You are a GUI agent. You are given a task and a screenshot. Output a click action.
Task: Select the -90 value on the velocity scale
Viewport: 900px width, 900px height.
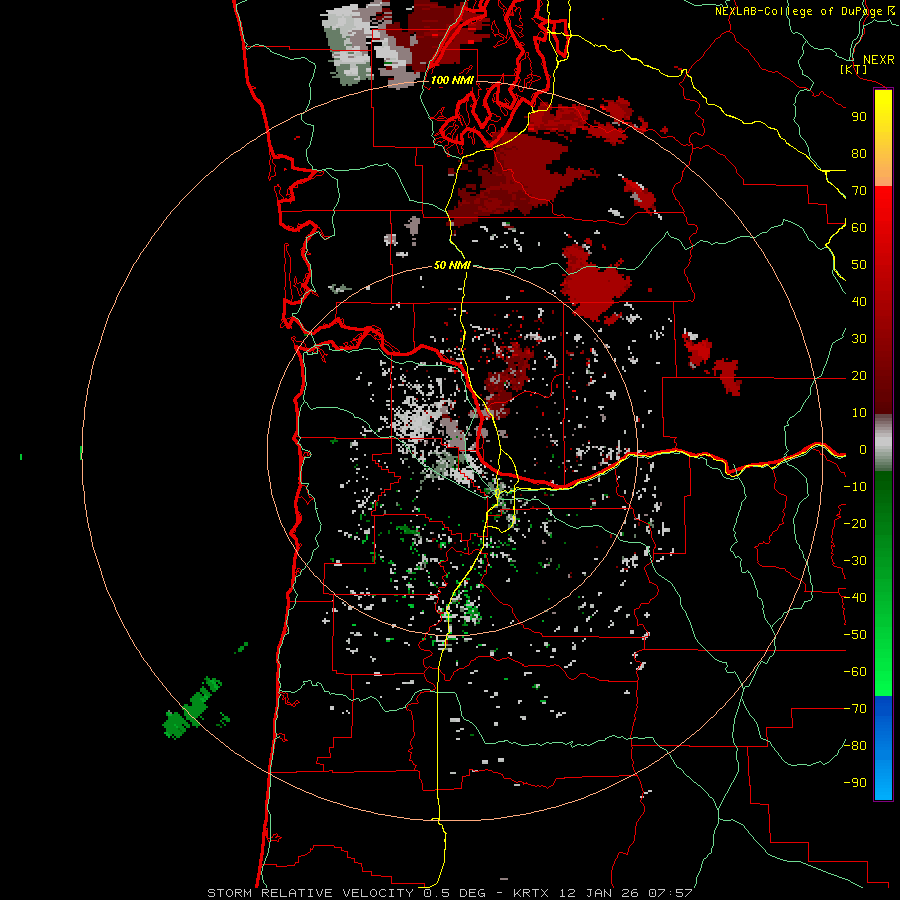click(x=855, y=783)
